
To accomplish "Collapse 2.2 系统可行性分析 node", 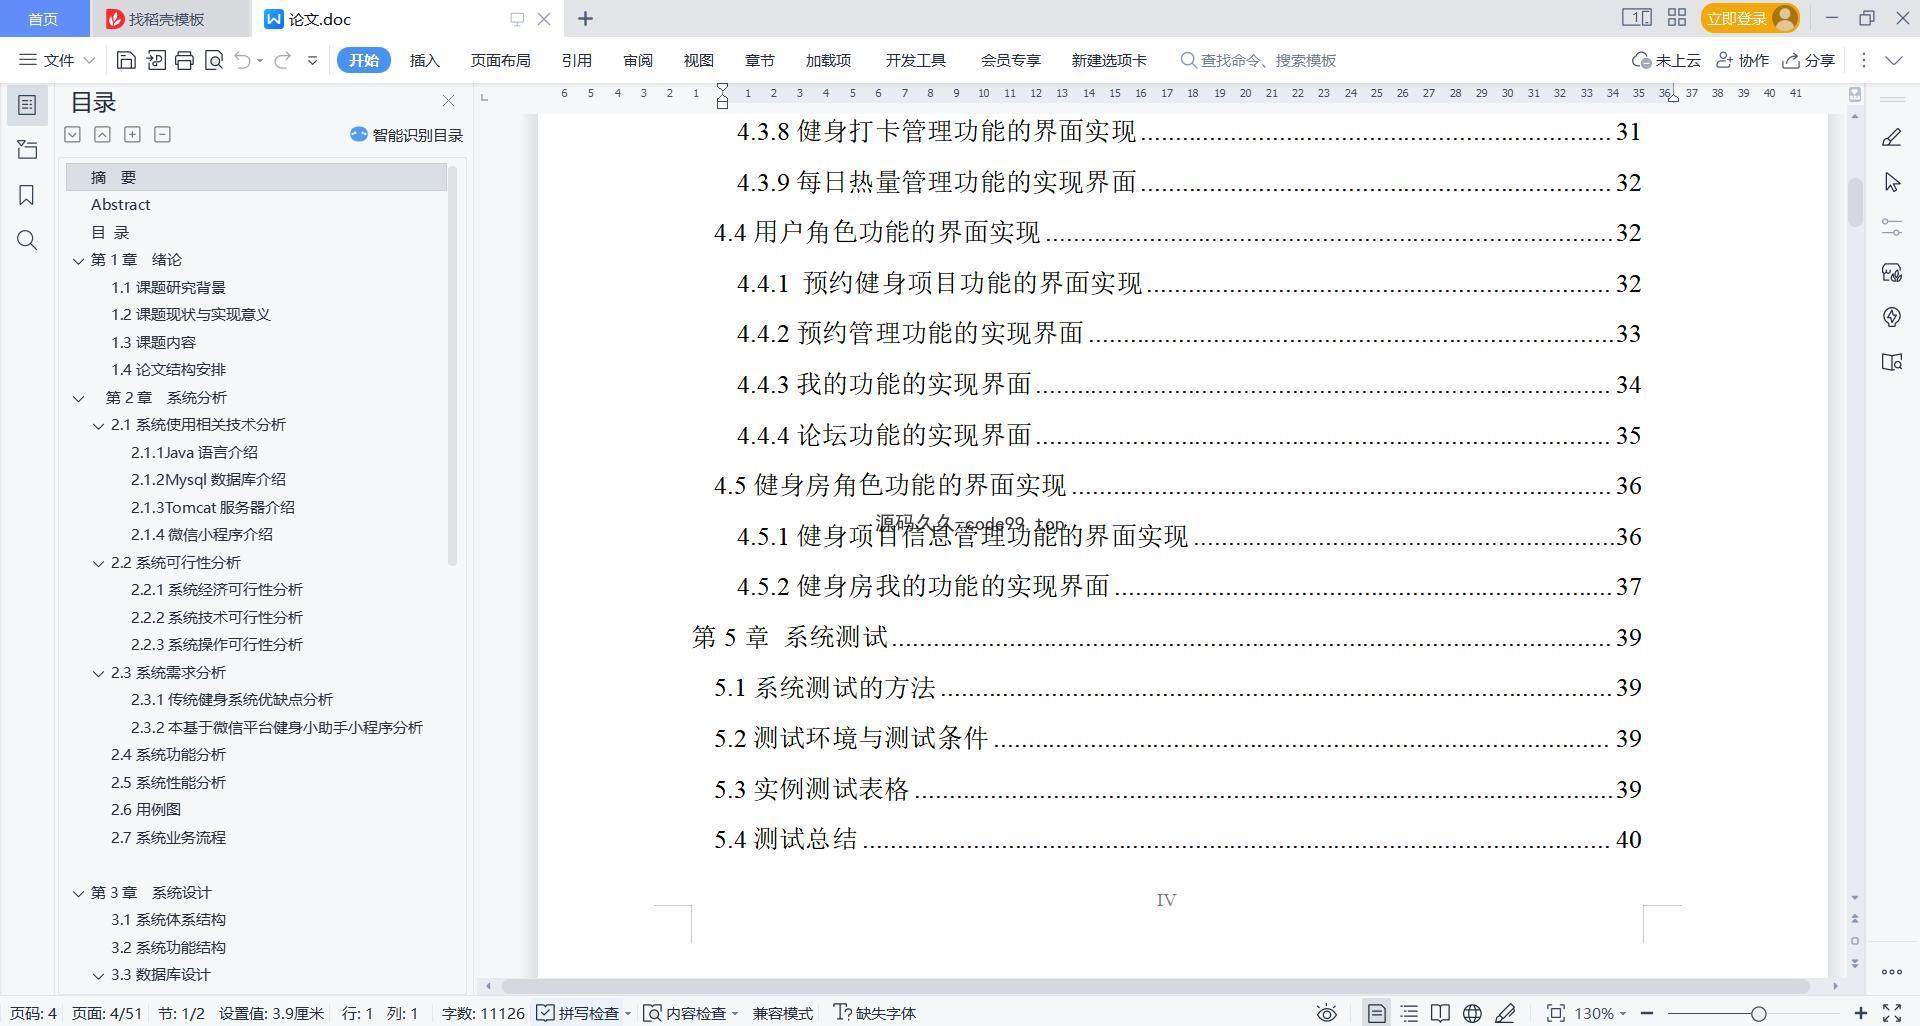I will point(98,563).
